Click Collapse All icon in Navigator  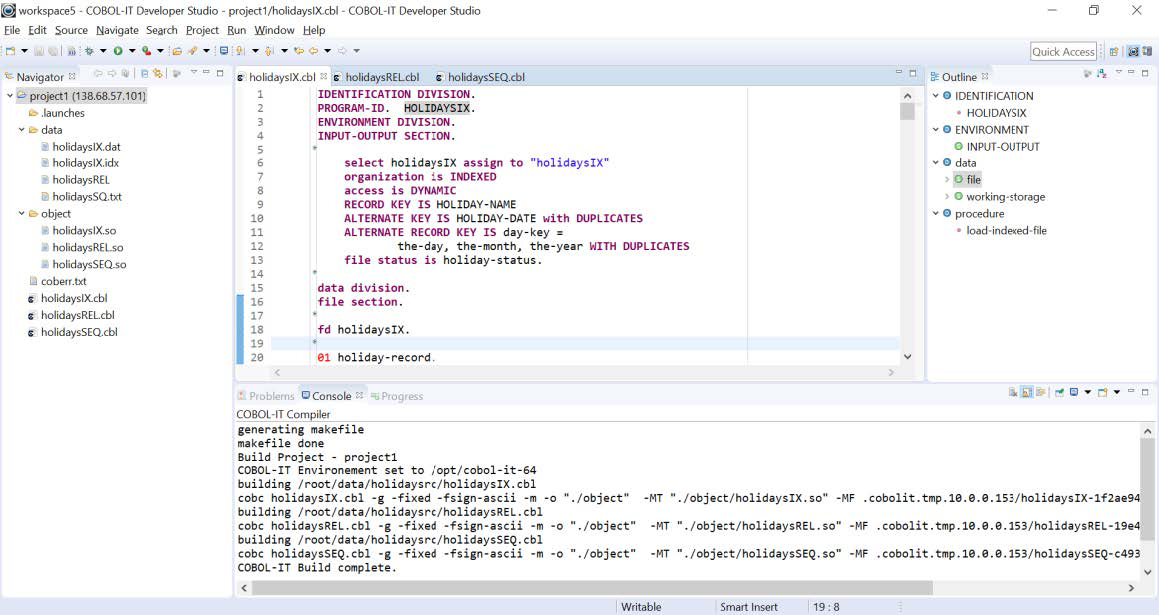(x=145, y=73)
